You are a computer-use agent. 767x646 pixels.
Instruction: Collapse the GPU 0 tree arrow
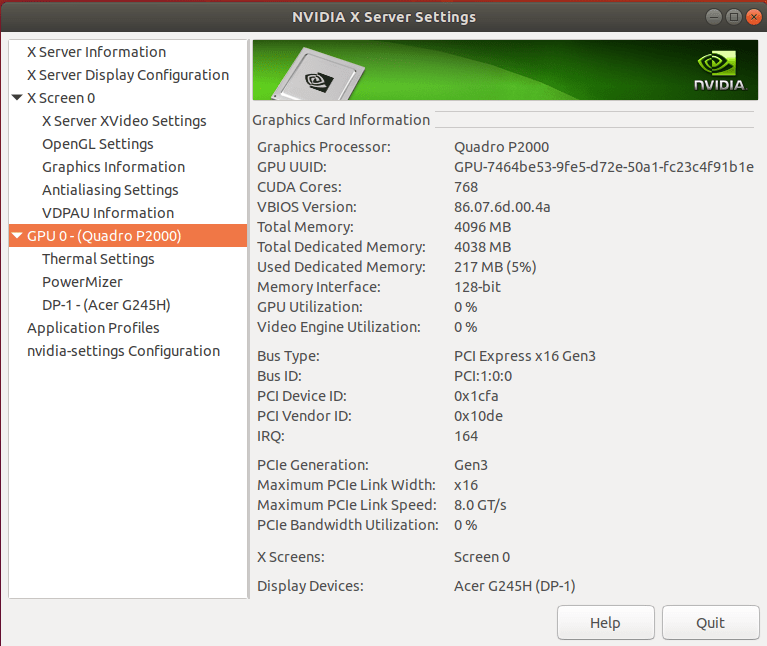17,235
